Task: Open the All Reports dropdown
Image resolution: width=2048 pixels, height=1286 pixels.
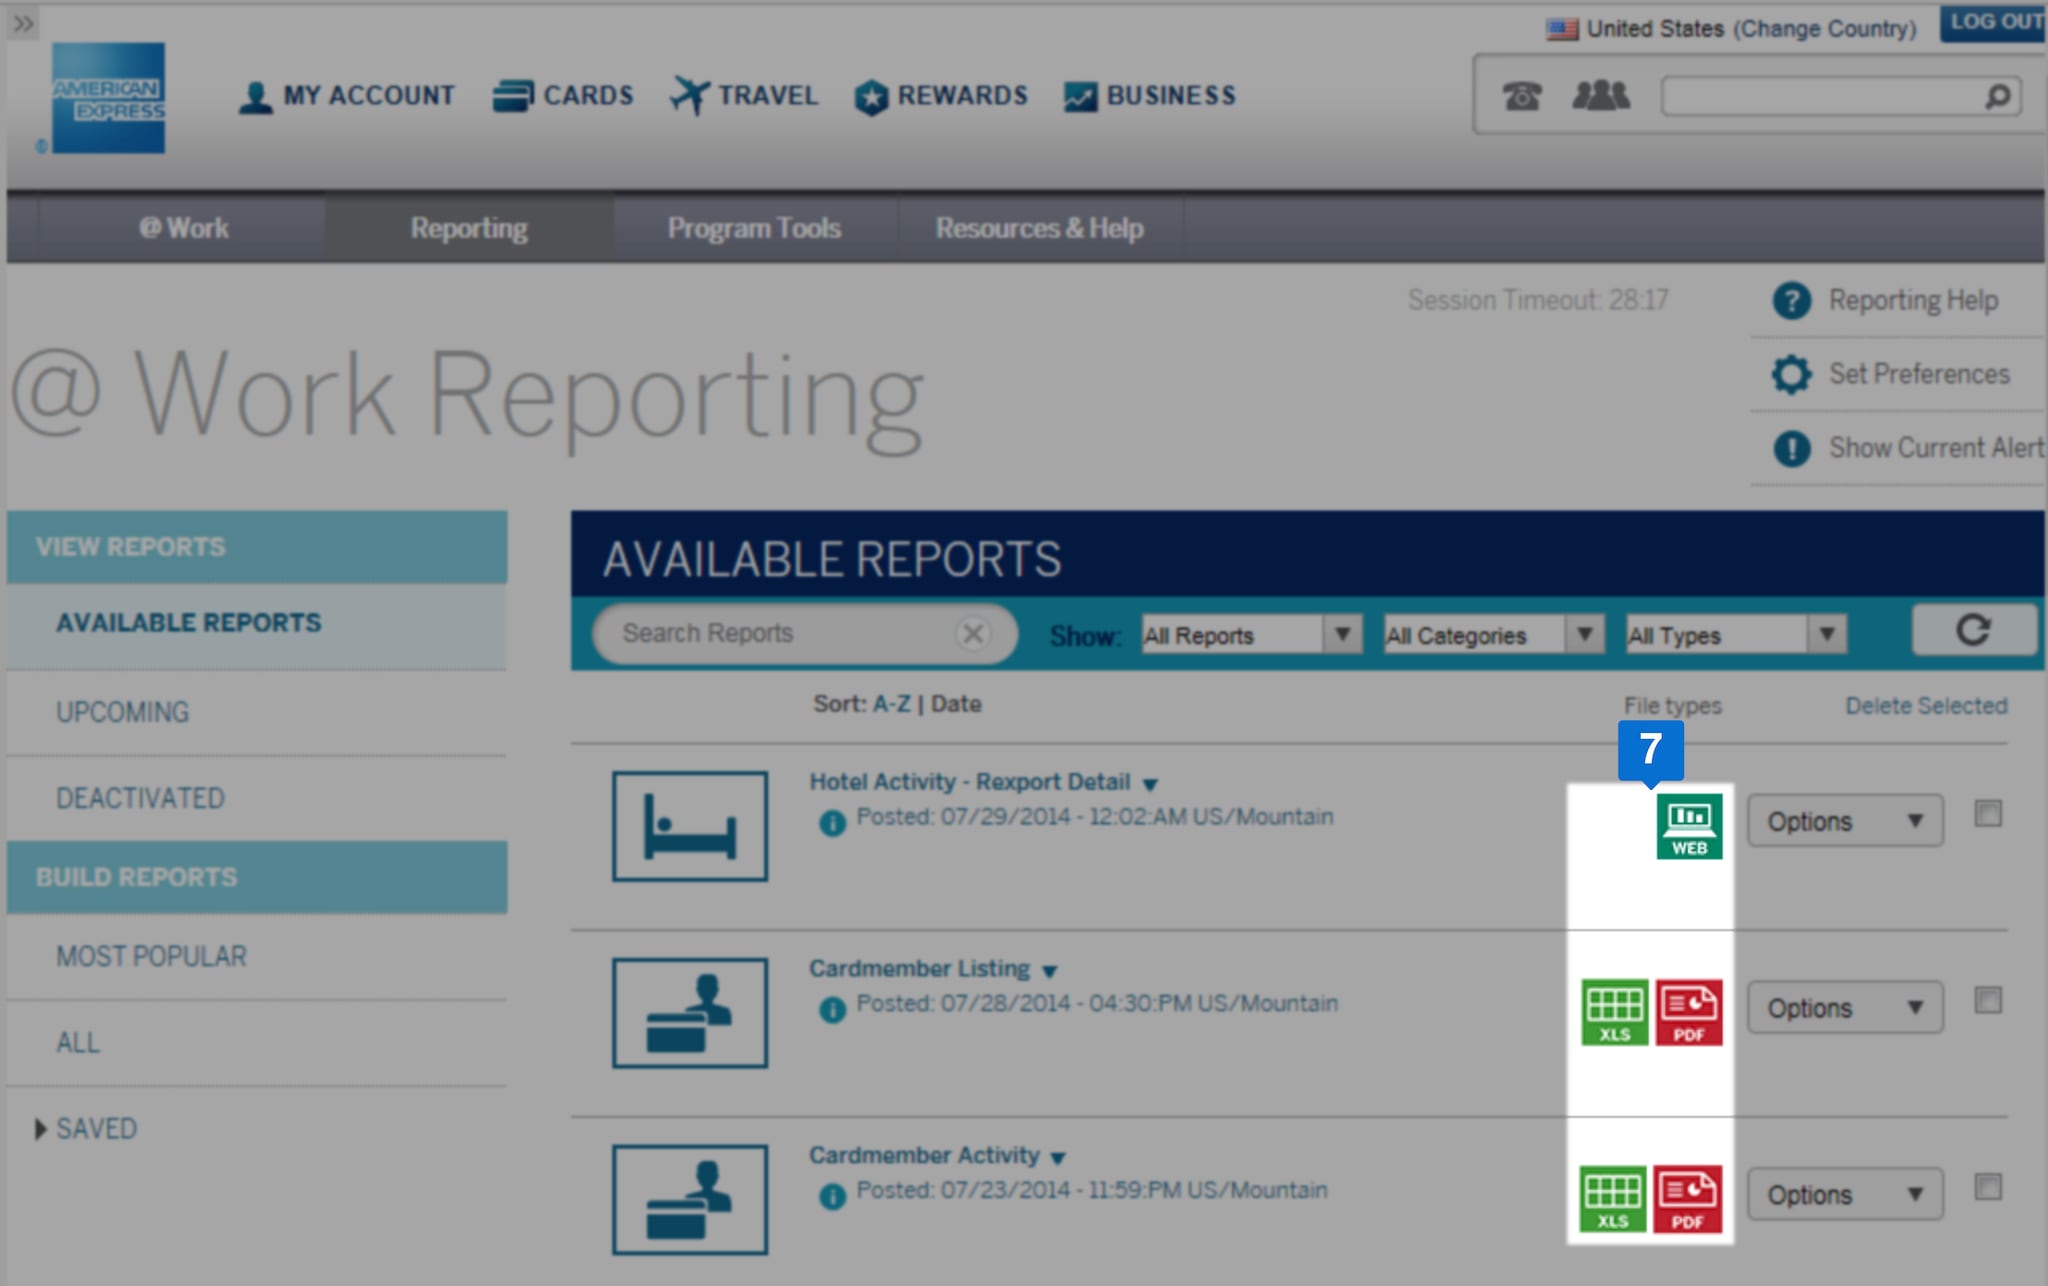Action: click(x=1248, y=634)
